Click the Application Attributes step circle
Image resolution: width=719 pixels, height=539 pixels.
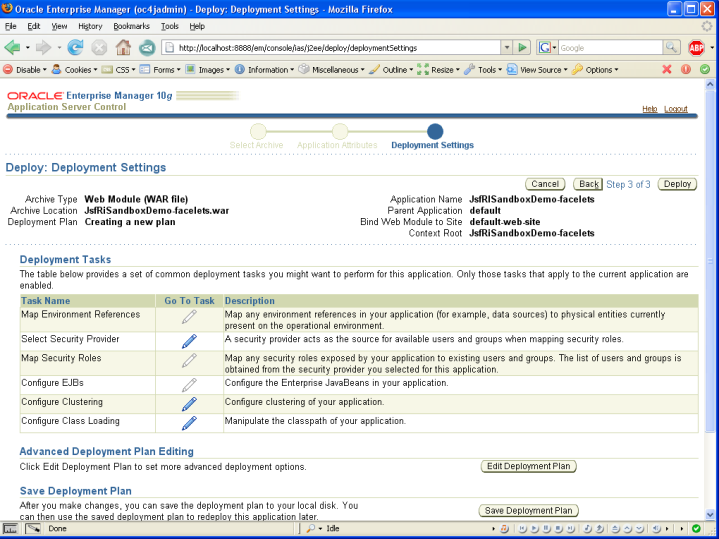pyautogui.click(x=340, y=131)
